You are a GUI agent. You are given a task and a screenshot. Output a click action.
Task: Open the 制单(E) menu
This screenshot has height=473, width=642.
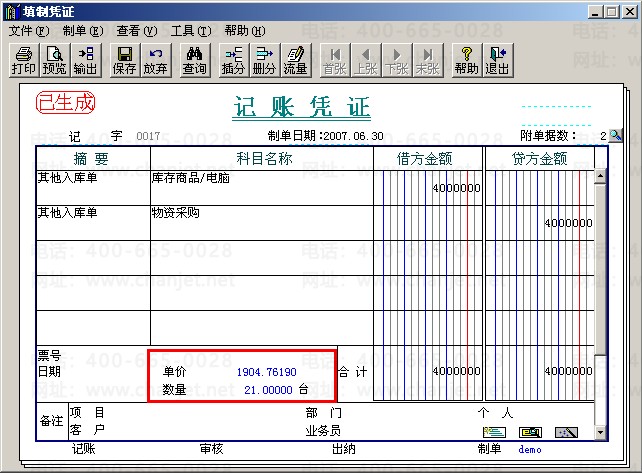(x=83, y=31)
